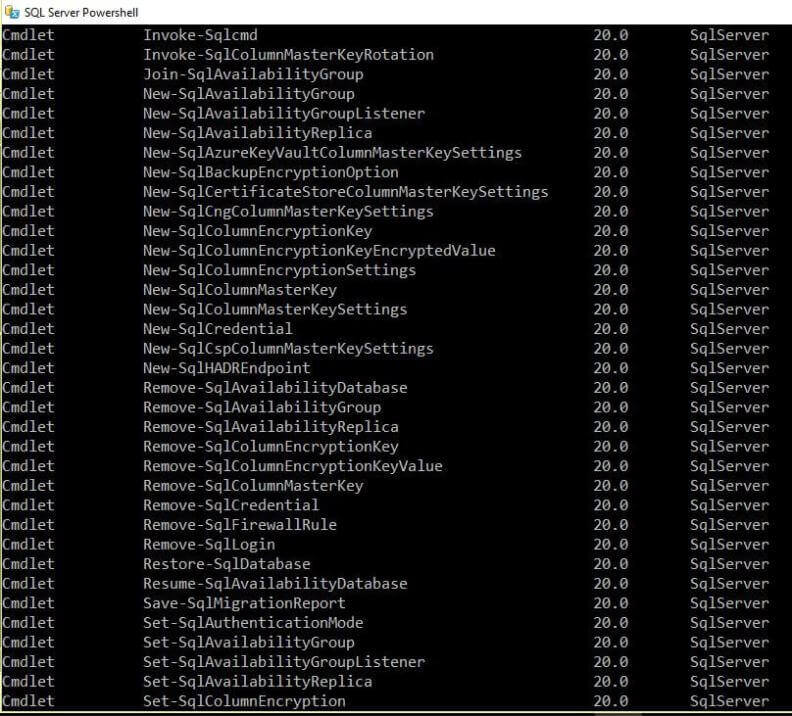Click Resume-SqlAvailabilityDatabase text
The width and height of the screenshot is (792, 716).
coord(275,584)
